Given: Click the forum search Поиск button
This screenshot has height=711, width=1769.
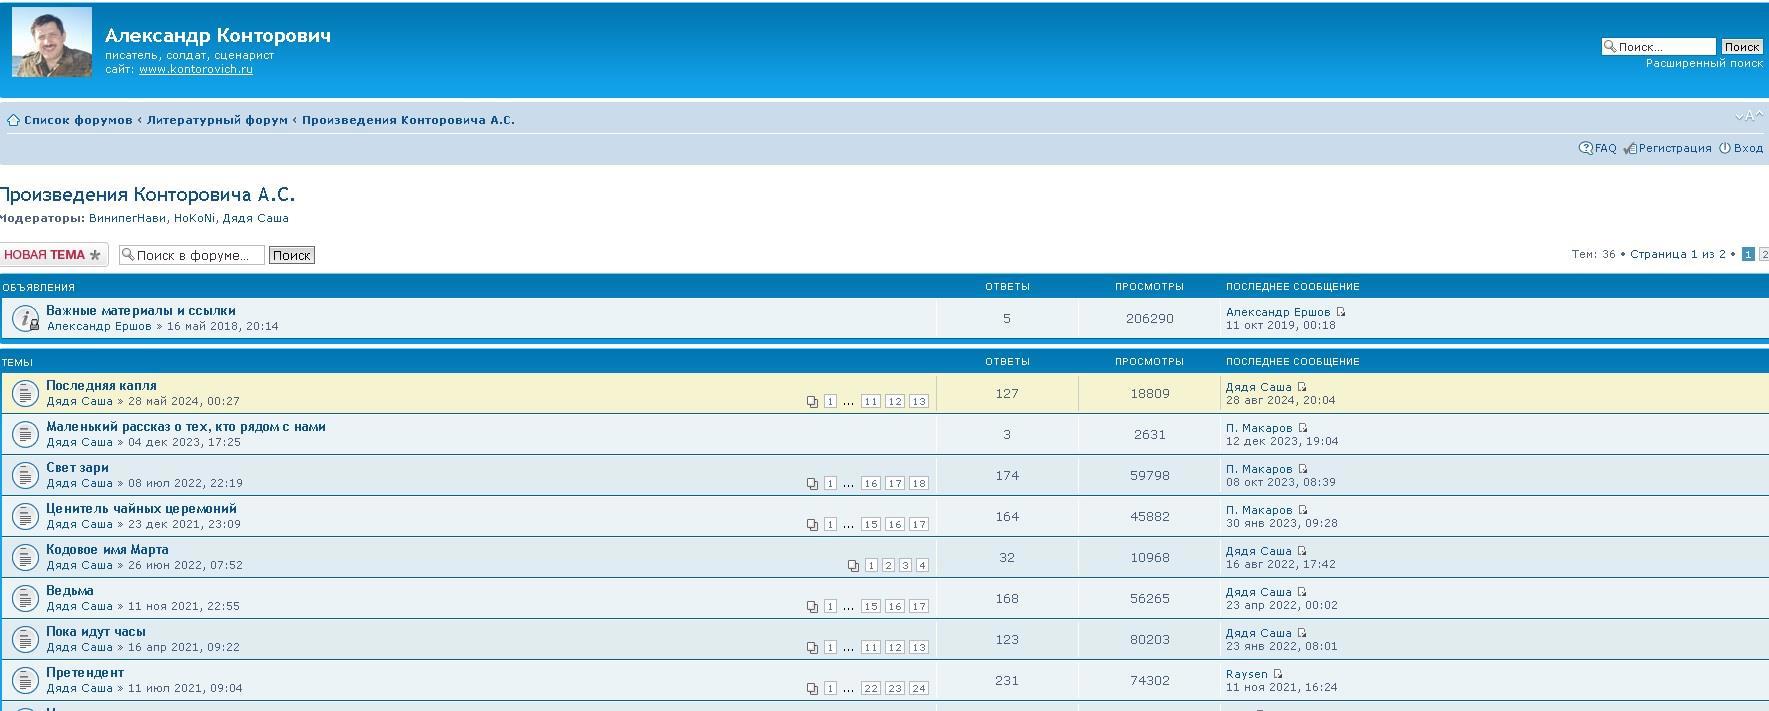Looking at the screenshot, I should tap(292, 255).
